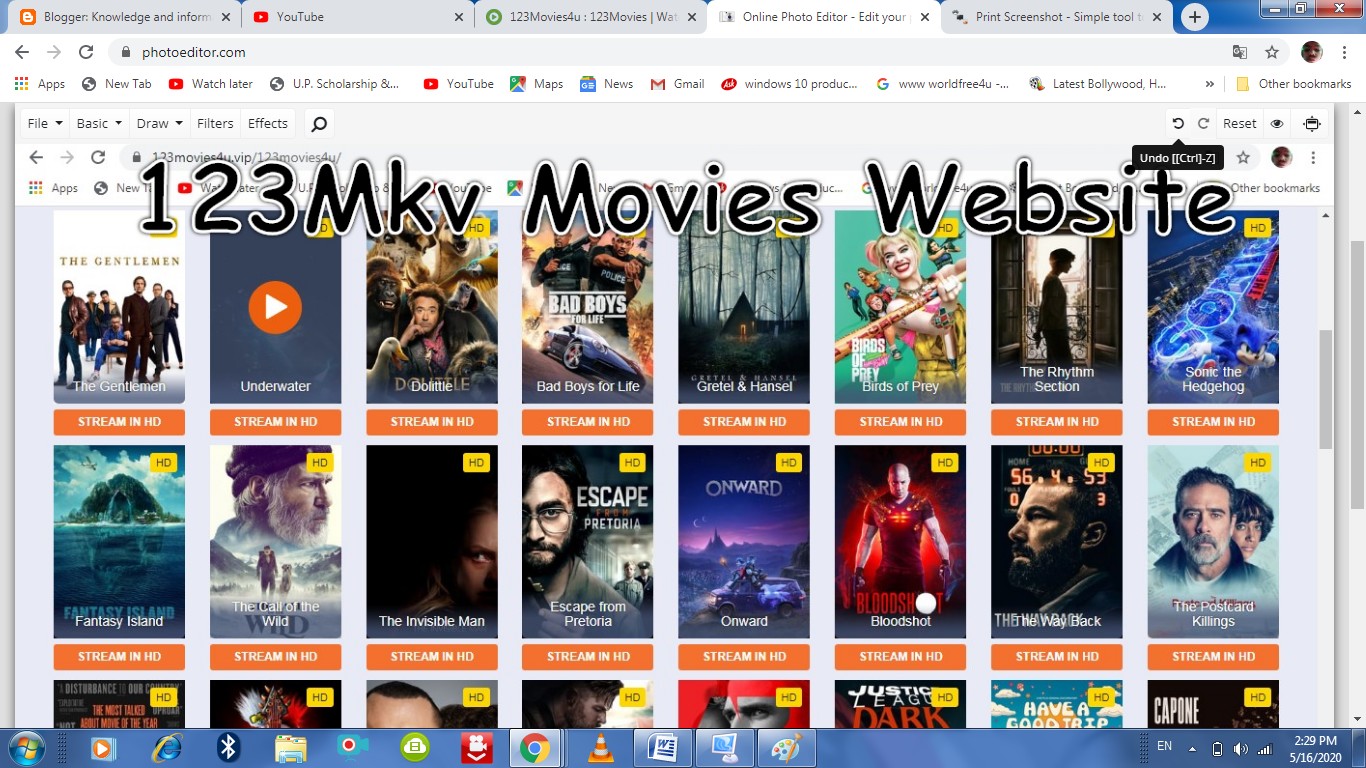
Task: Open the U.P. Scholarship bookmark
Action: (x=335, y=84)
